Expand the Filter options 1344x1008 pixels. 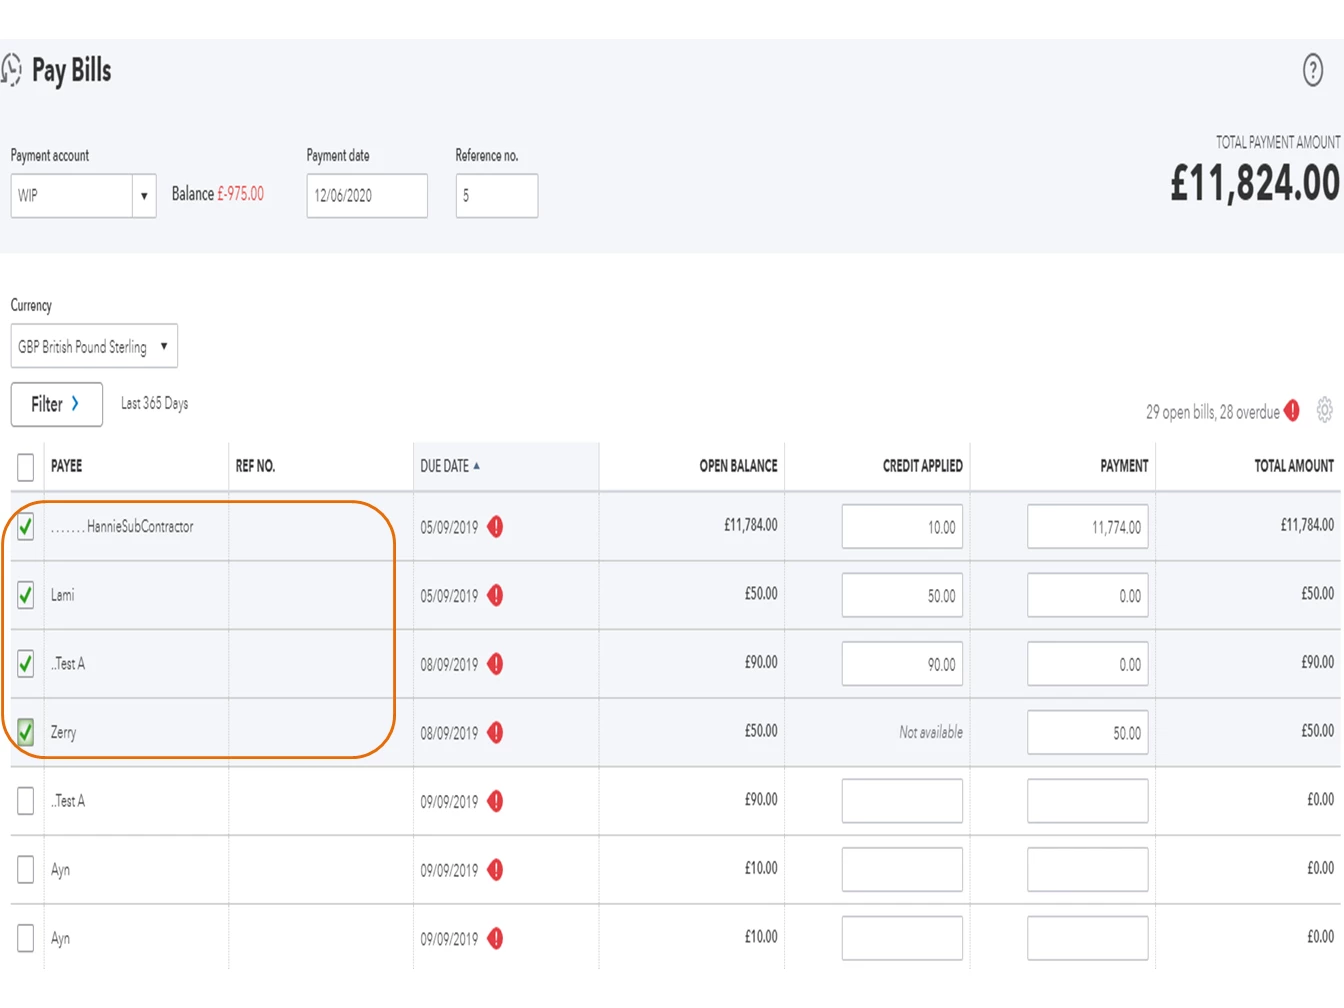click(x=57, y=404)
